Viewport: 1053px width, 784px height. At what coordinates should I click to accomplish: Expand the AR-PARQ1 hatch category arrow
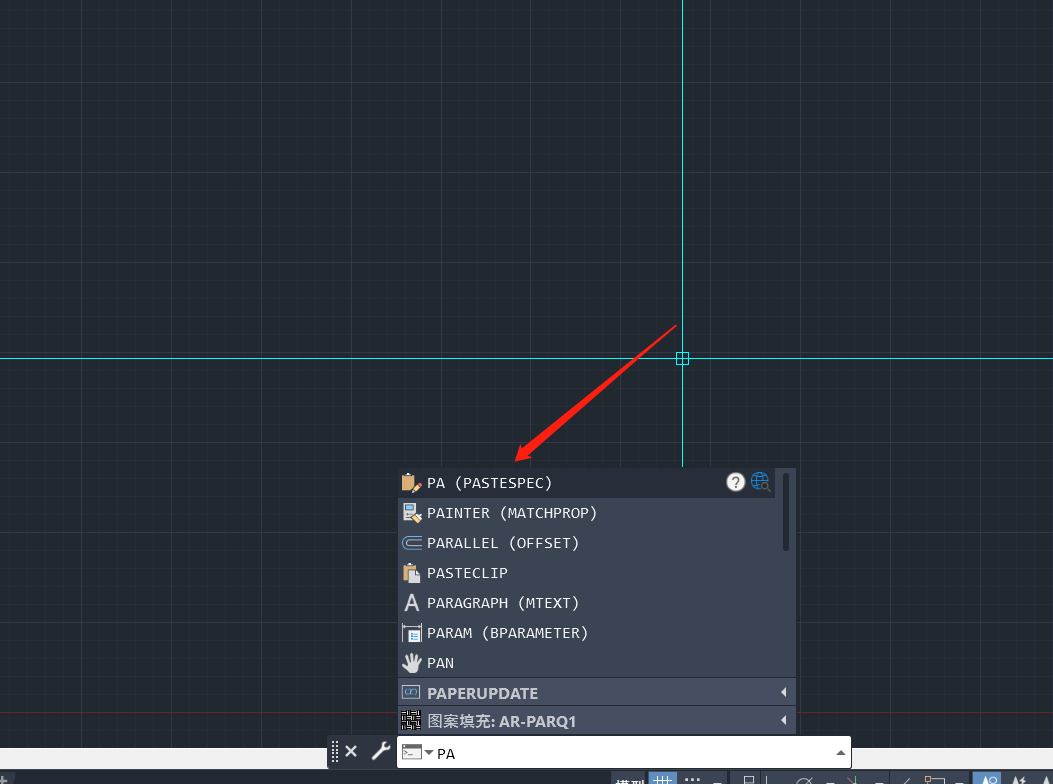point(783,720)
